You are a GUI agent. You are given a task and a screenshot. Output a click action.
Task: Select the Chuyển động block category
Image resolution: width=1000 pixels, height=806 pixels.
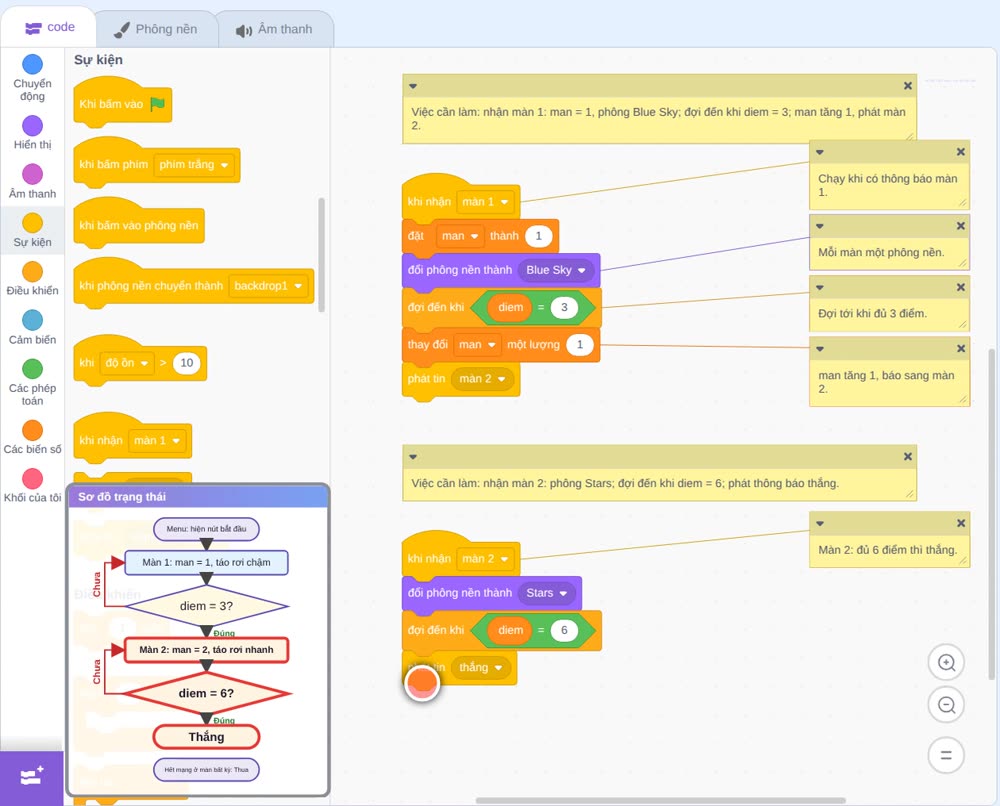pyautogui.click(x=33, y=77)
